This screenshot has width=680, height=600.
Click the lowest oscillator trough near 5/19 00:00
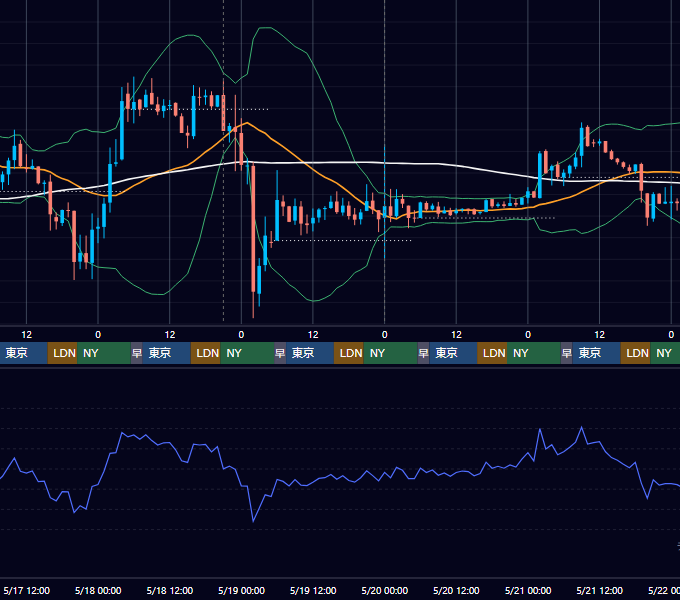point(253,521)
